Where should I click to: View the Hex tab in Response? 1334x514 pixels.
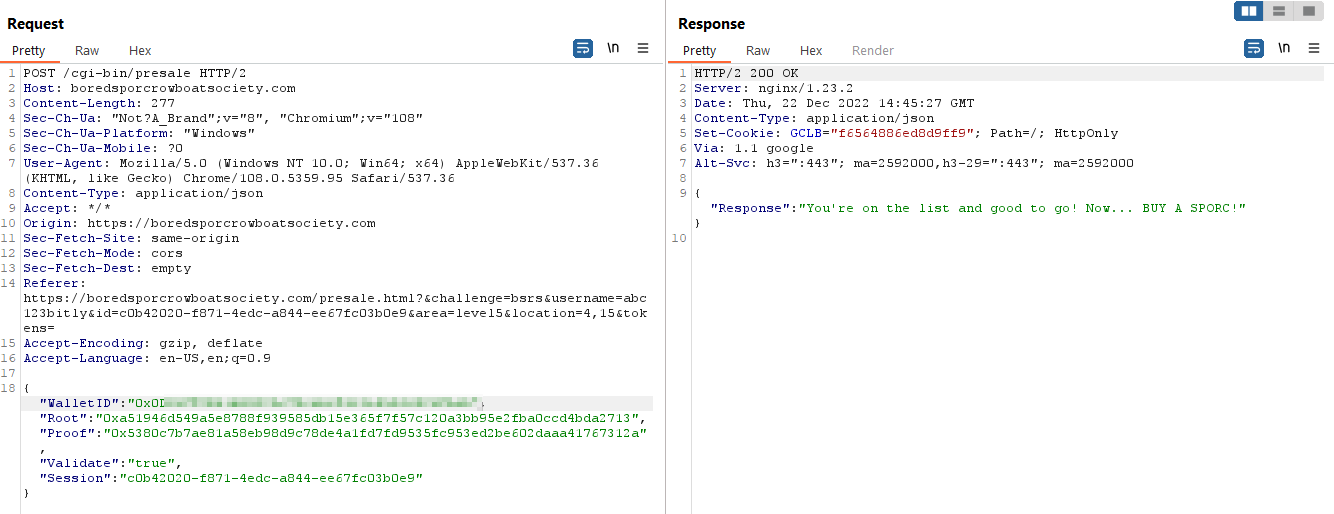tap(811, 51)
